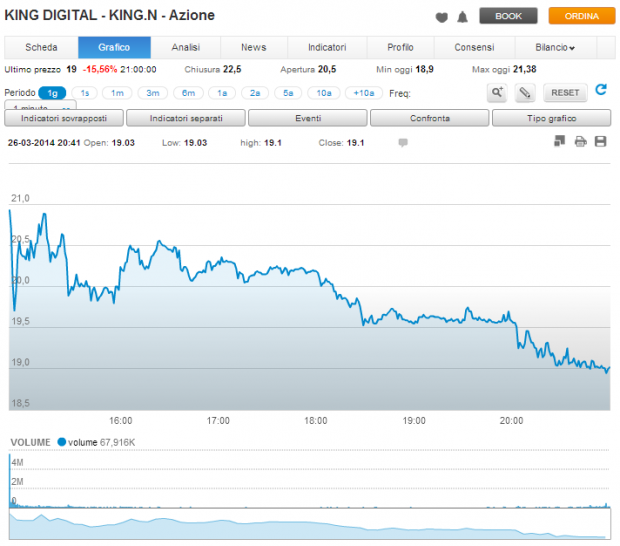Open the frequency dropdown showing 1 minute

[x=40, y=105]
